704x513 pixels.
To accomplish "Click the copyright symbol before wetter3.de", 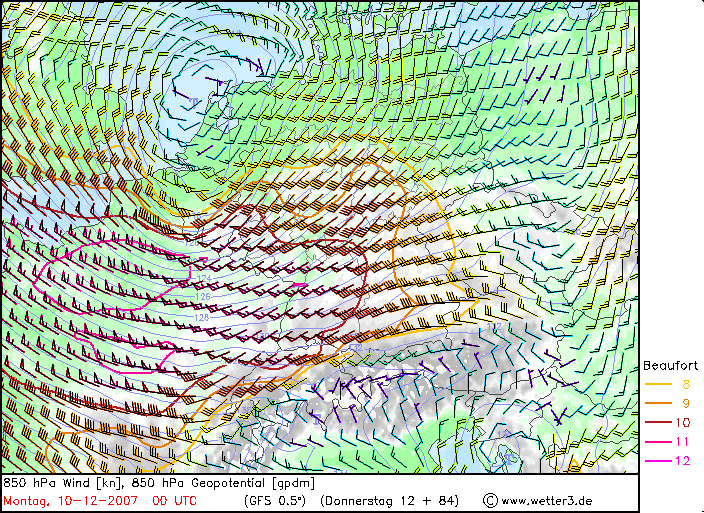I will pos(491,500).
